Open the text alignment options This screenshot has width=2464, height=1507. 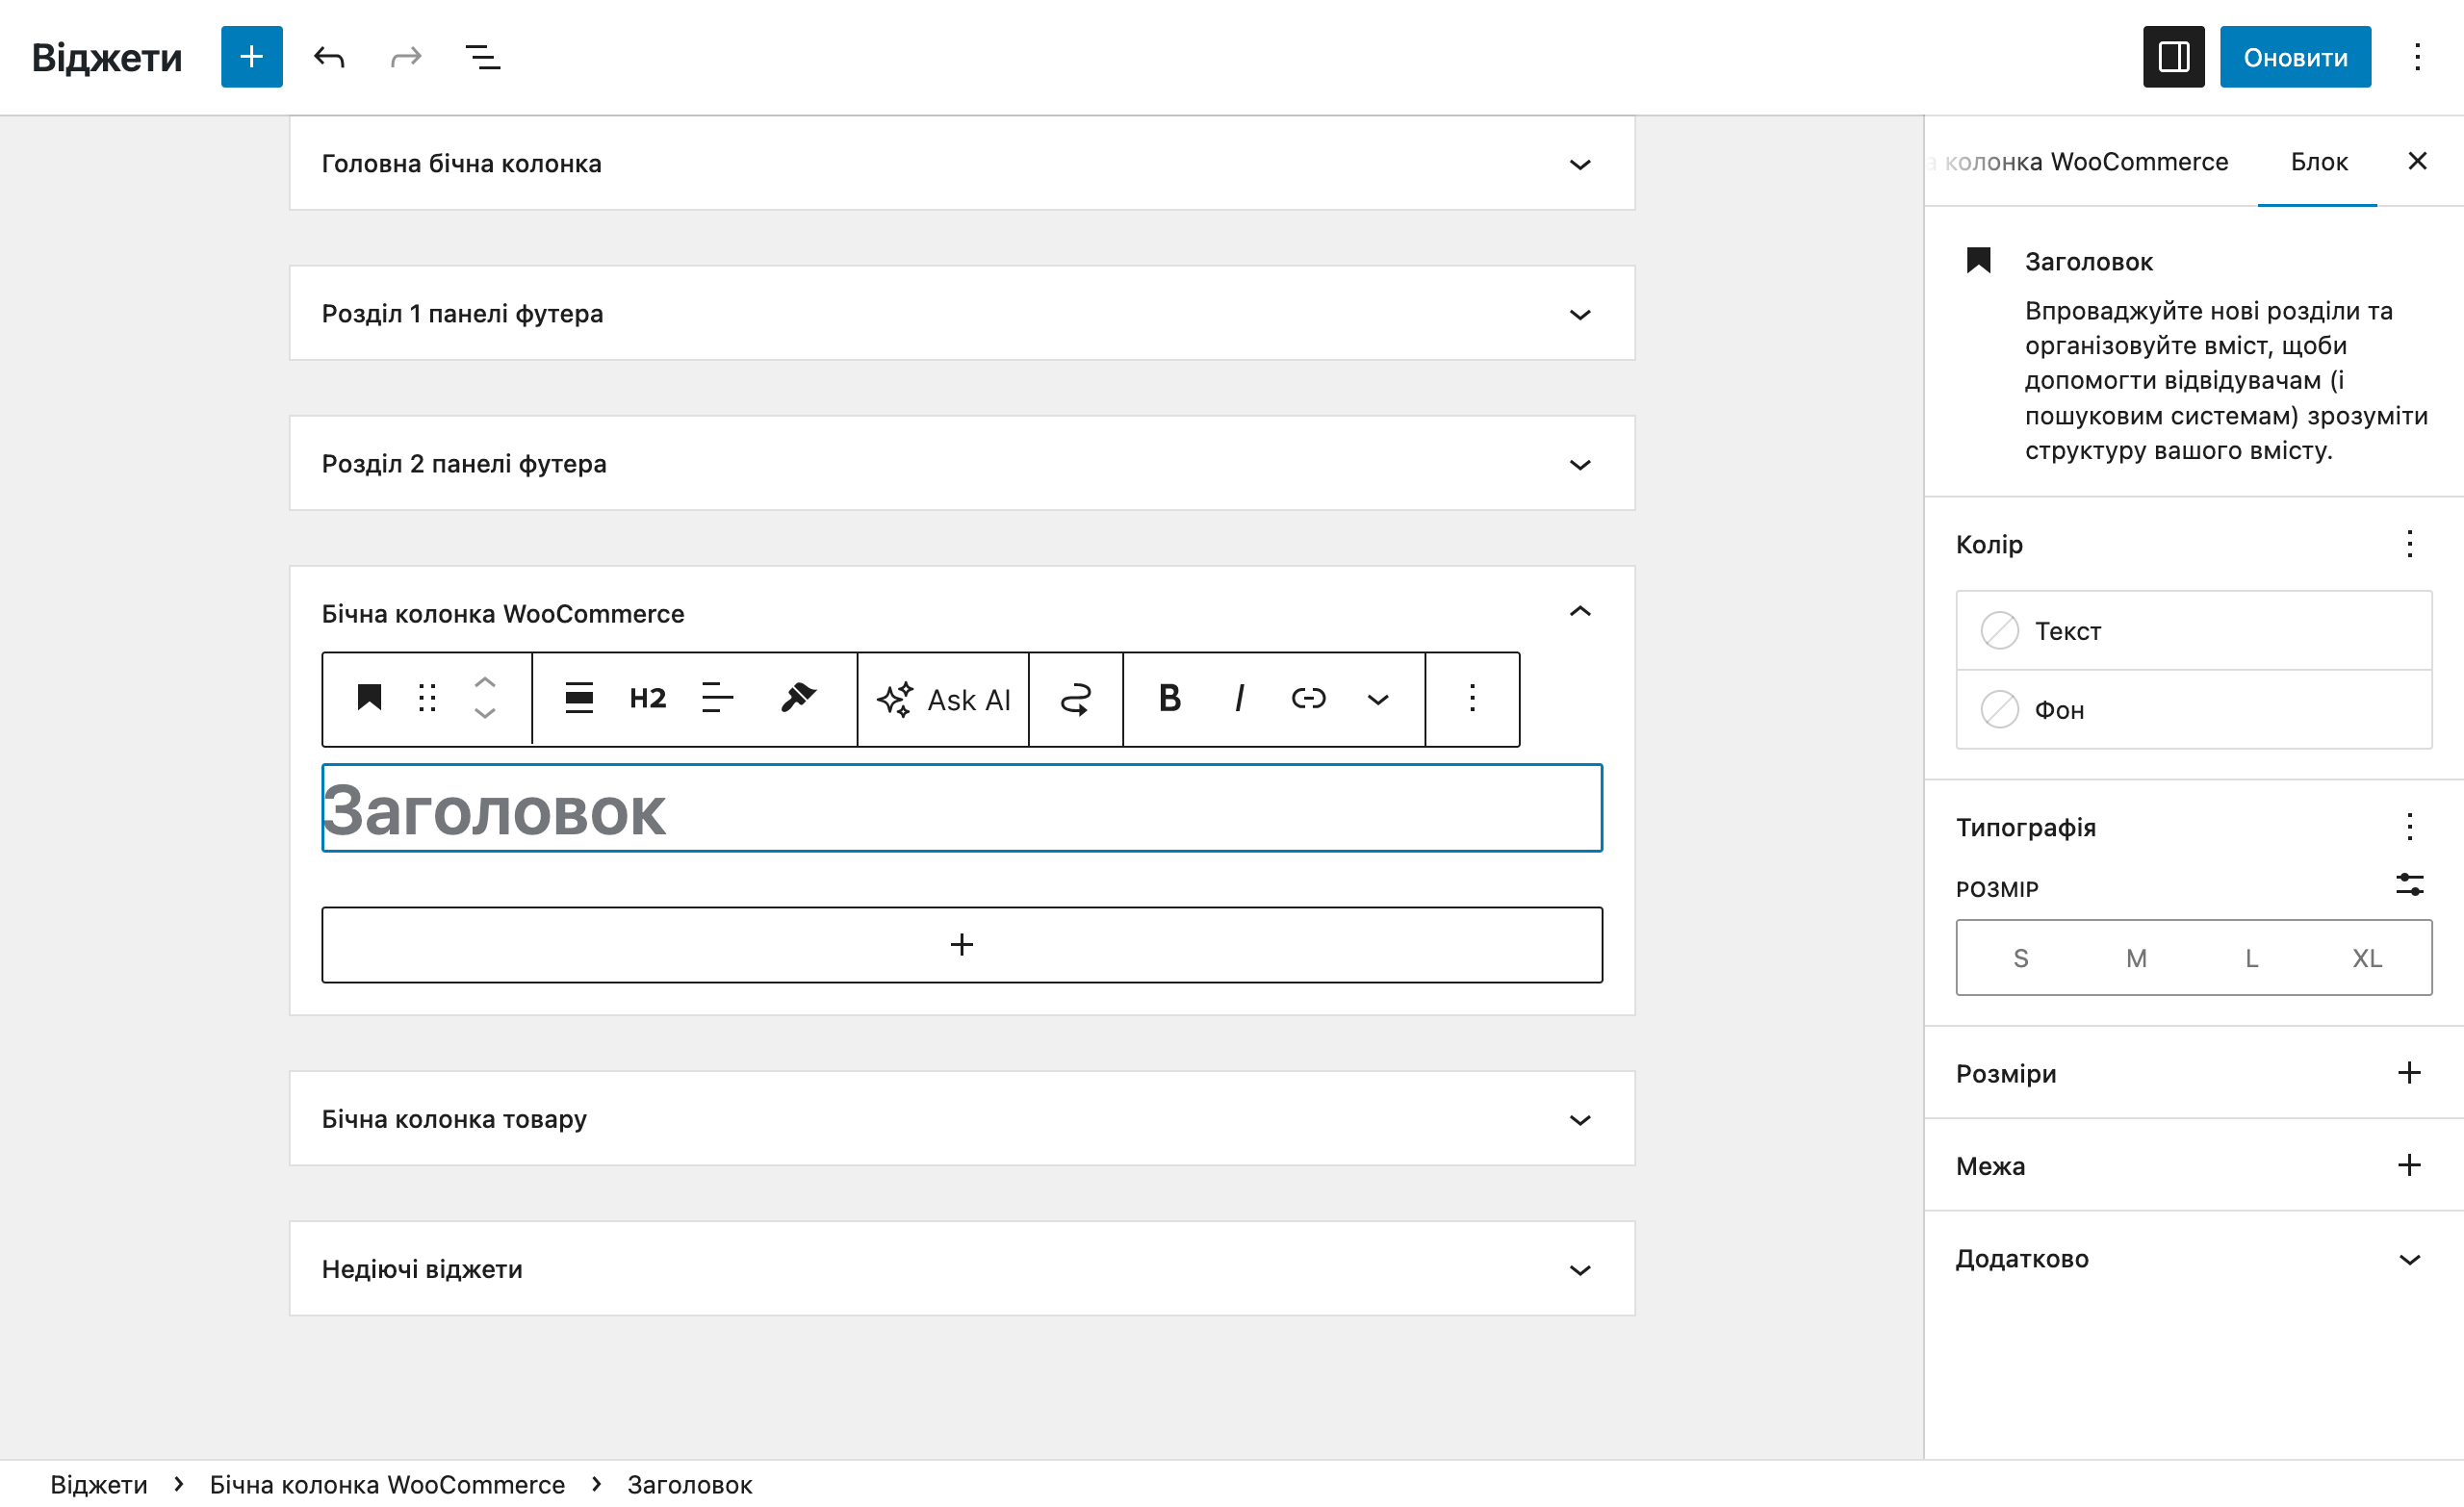pyautogui.click(x=718, y=698)
